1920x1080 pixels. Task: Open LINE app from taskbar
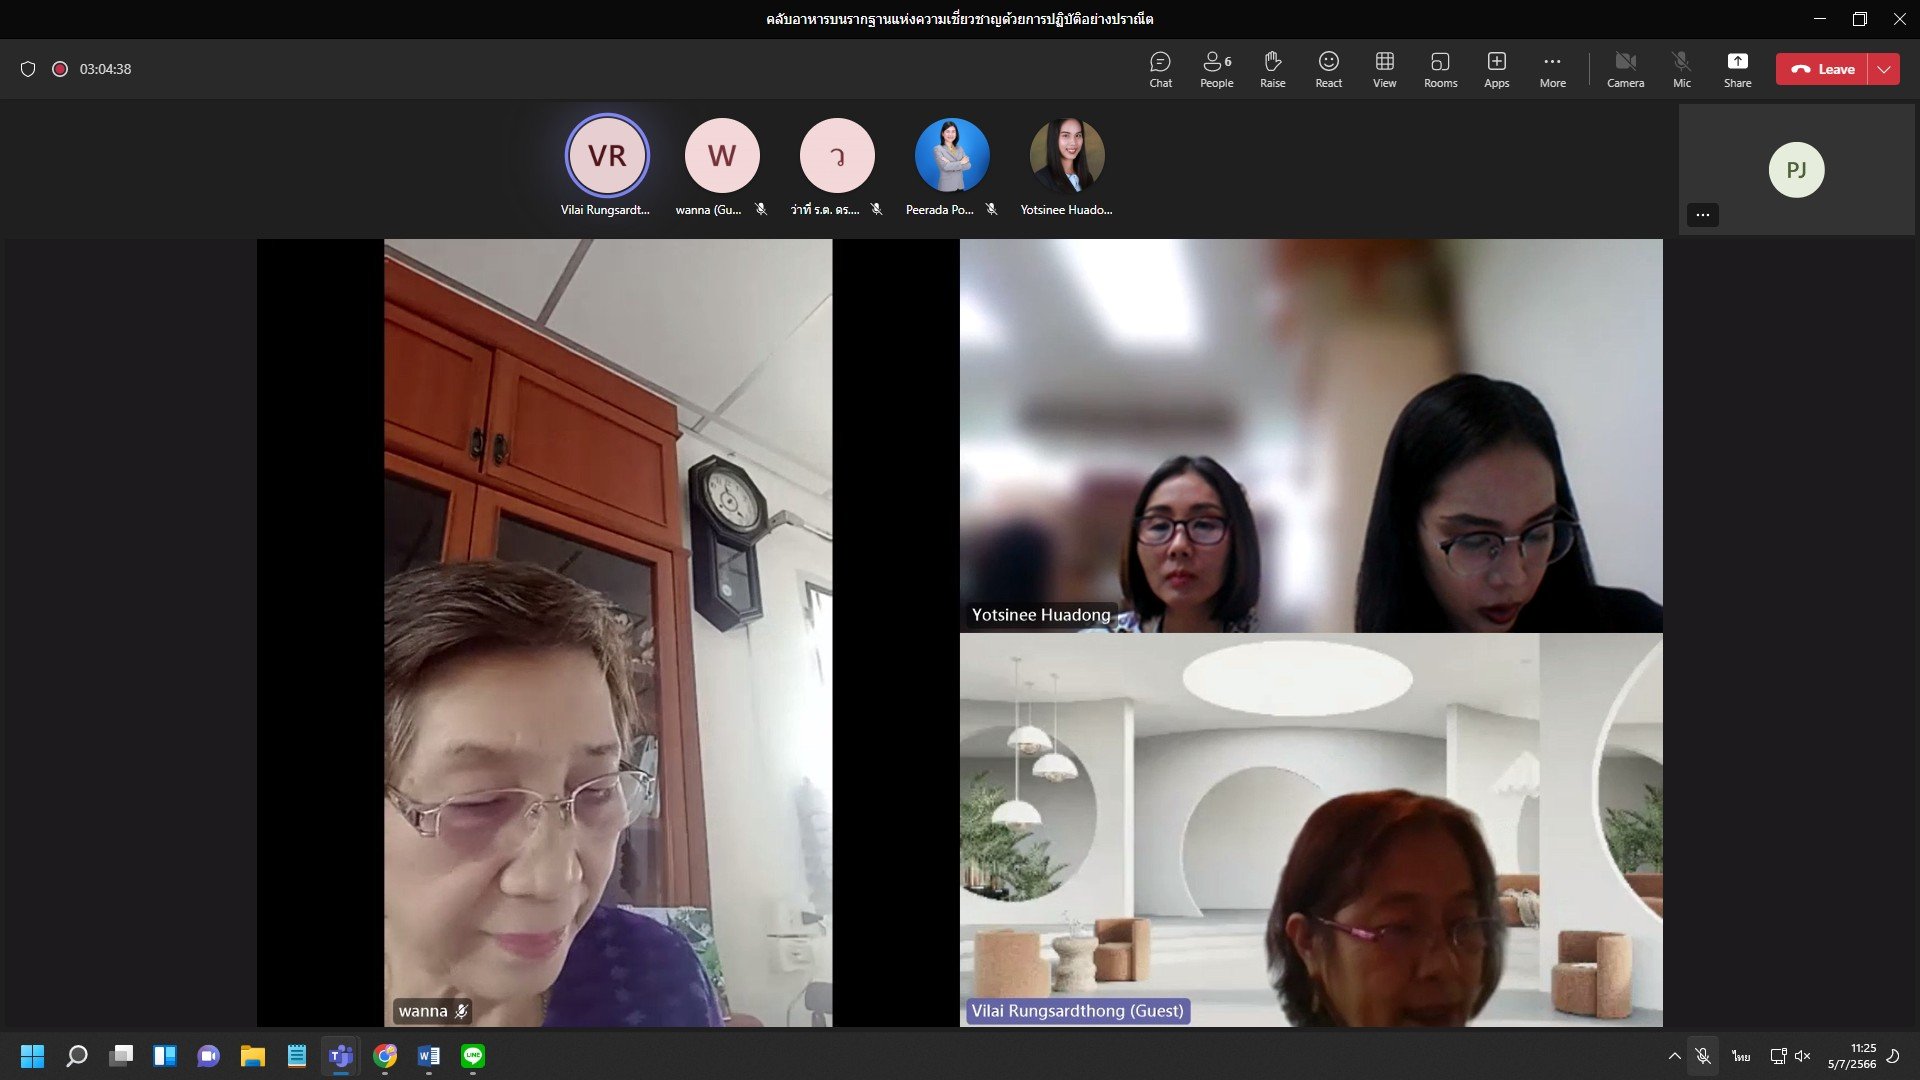473,1056
